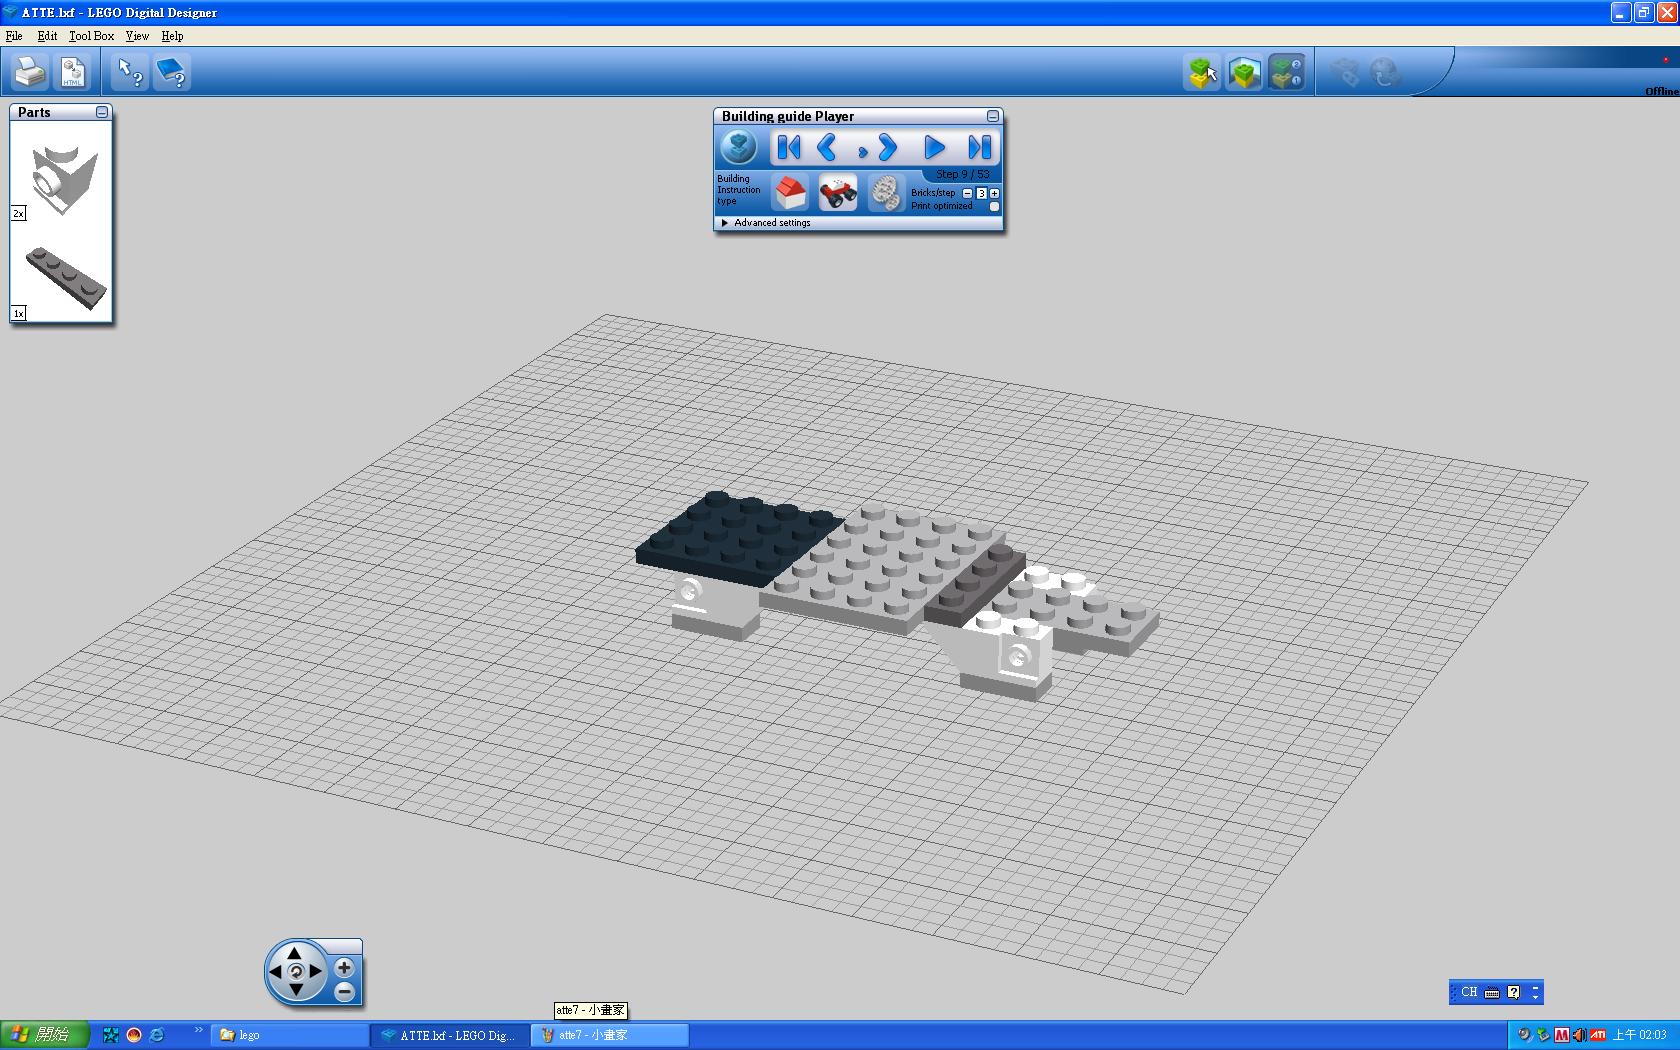Image resolution: width=1680 pixels, height=1050 pixels.
Task: Click the language bar keyboard icon
Action: click(1492, 993)
